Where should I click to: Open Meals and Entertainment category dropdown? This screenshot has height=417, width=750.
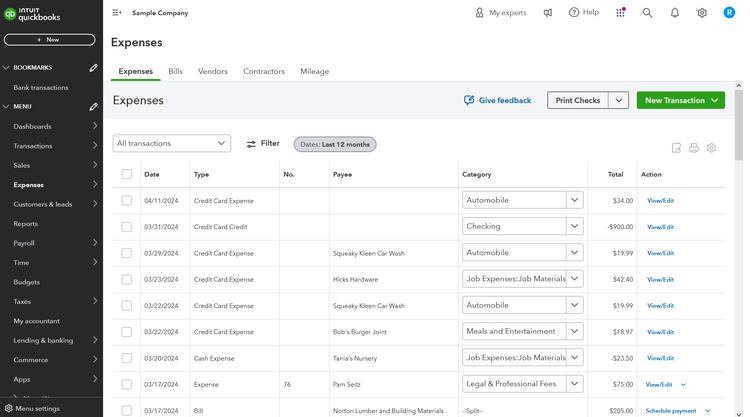(574, 331)
